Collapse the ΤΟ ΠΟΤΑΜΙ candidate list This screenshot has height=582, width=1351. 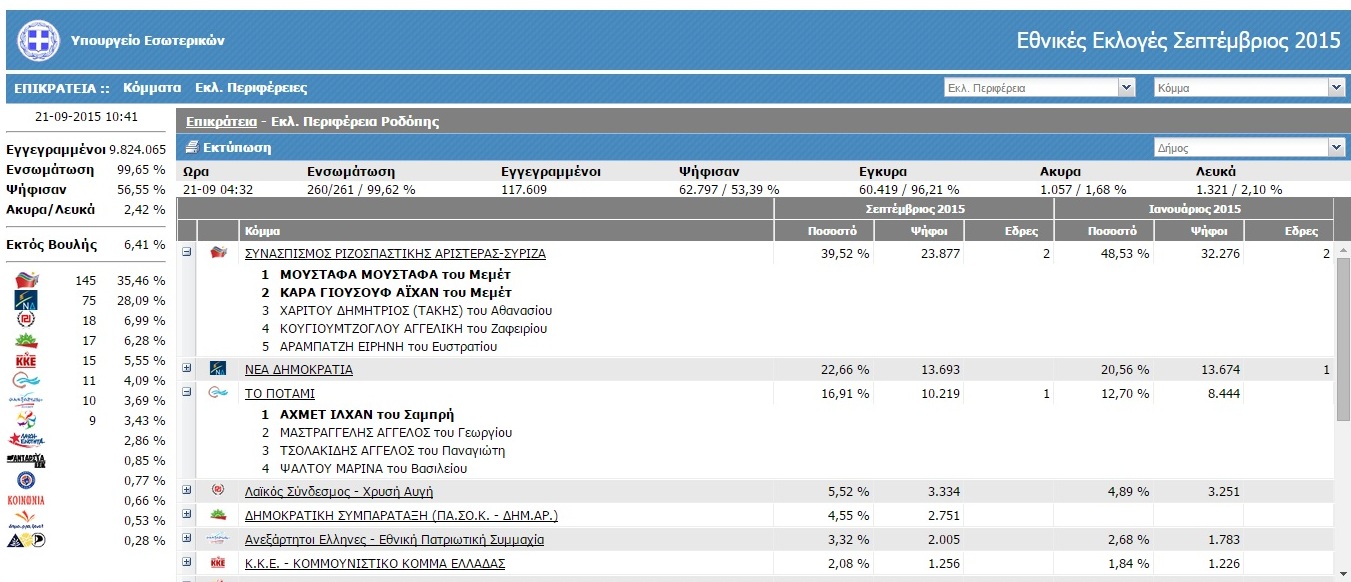187,393
